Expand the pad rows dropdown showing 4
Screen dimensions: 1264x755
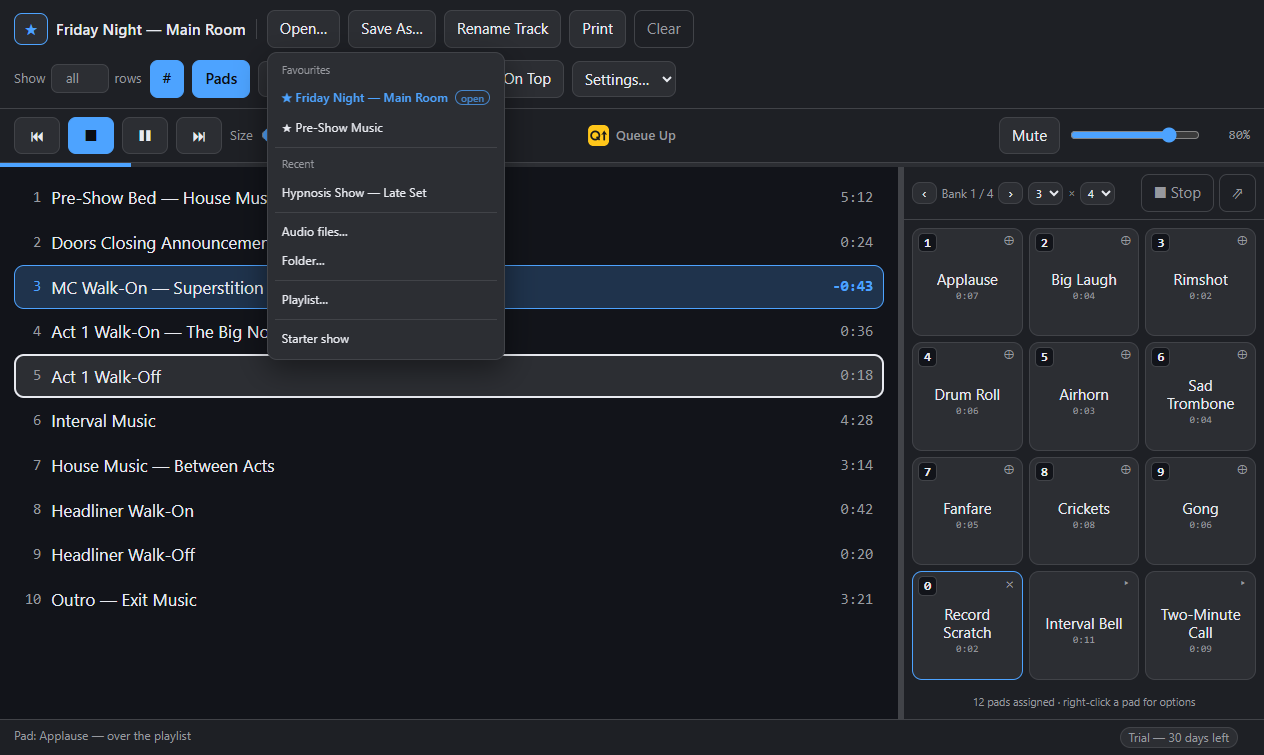coord(1097,193)
